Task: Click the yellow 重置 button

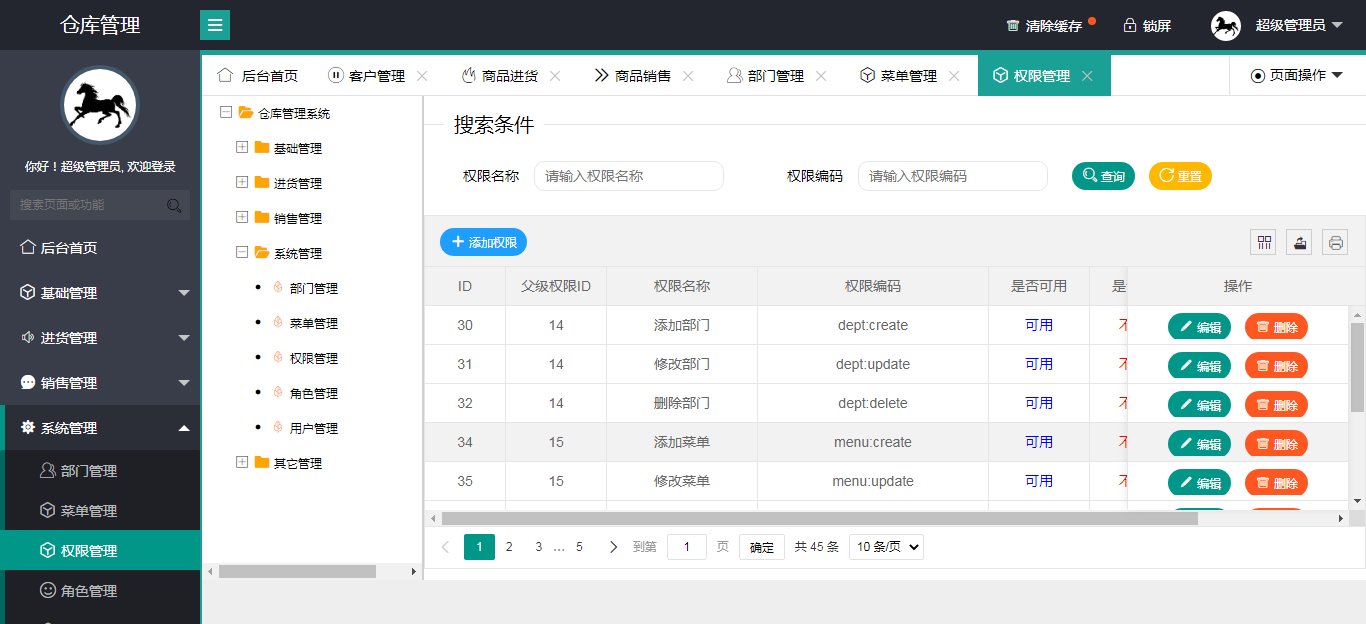Action: (x=1179, y=176)
